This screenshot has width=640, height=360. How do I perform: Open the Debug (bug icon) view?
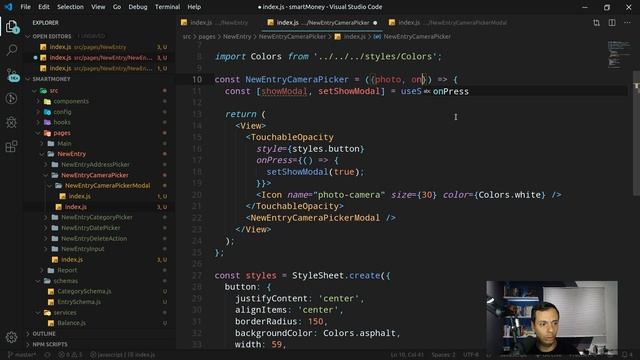[x=11, y=122]
